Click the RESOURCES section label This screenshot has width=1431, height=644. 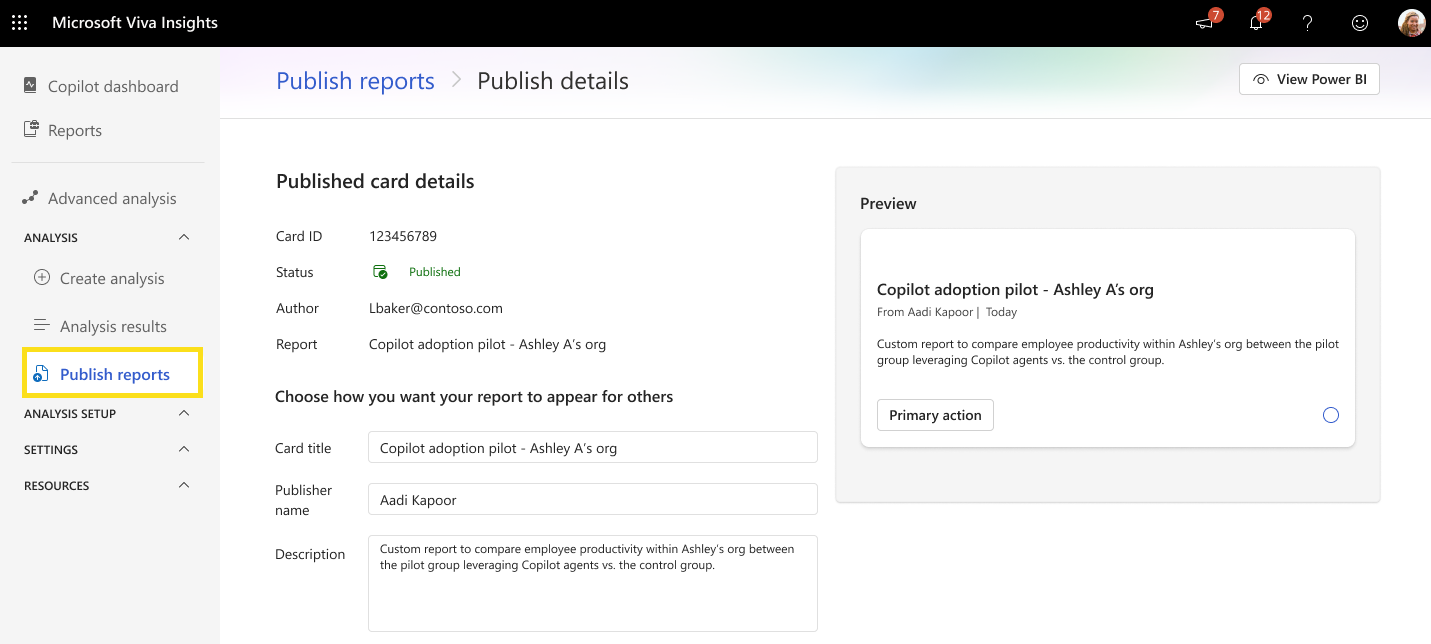[x=57, y=486]
